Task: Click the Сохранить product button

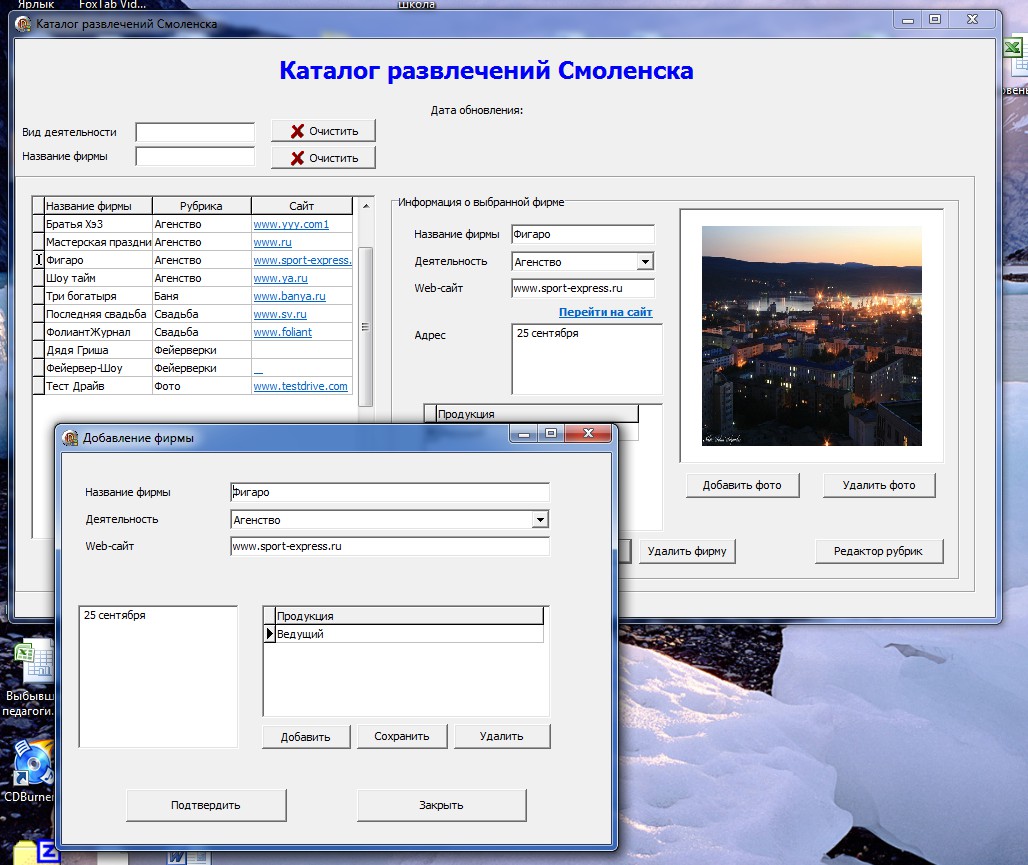Action: pos(402,736)
